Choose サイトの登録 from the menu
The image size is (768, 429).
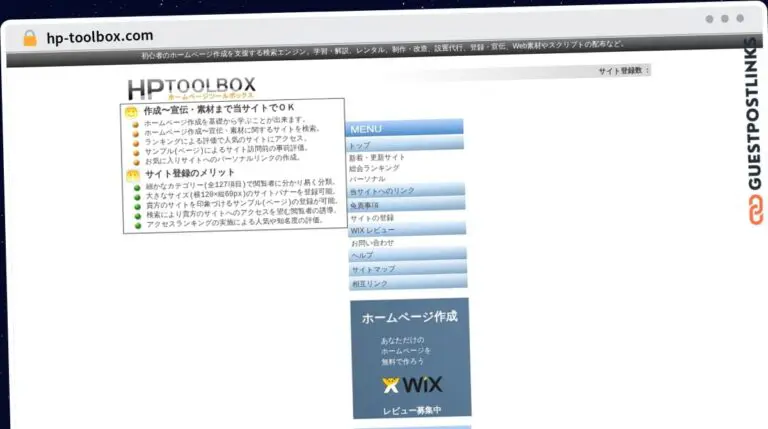pyautogui.click(x=372, y=217)
